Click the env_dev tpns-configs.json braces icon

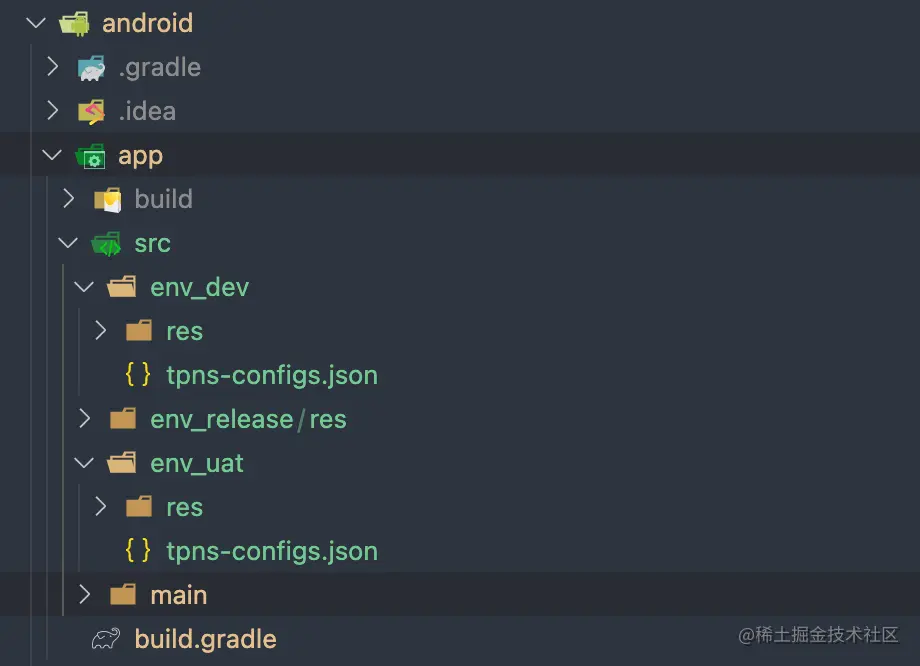point(139,375)
